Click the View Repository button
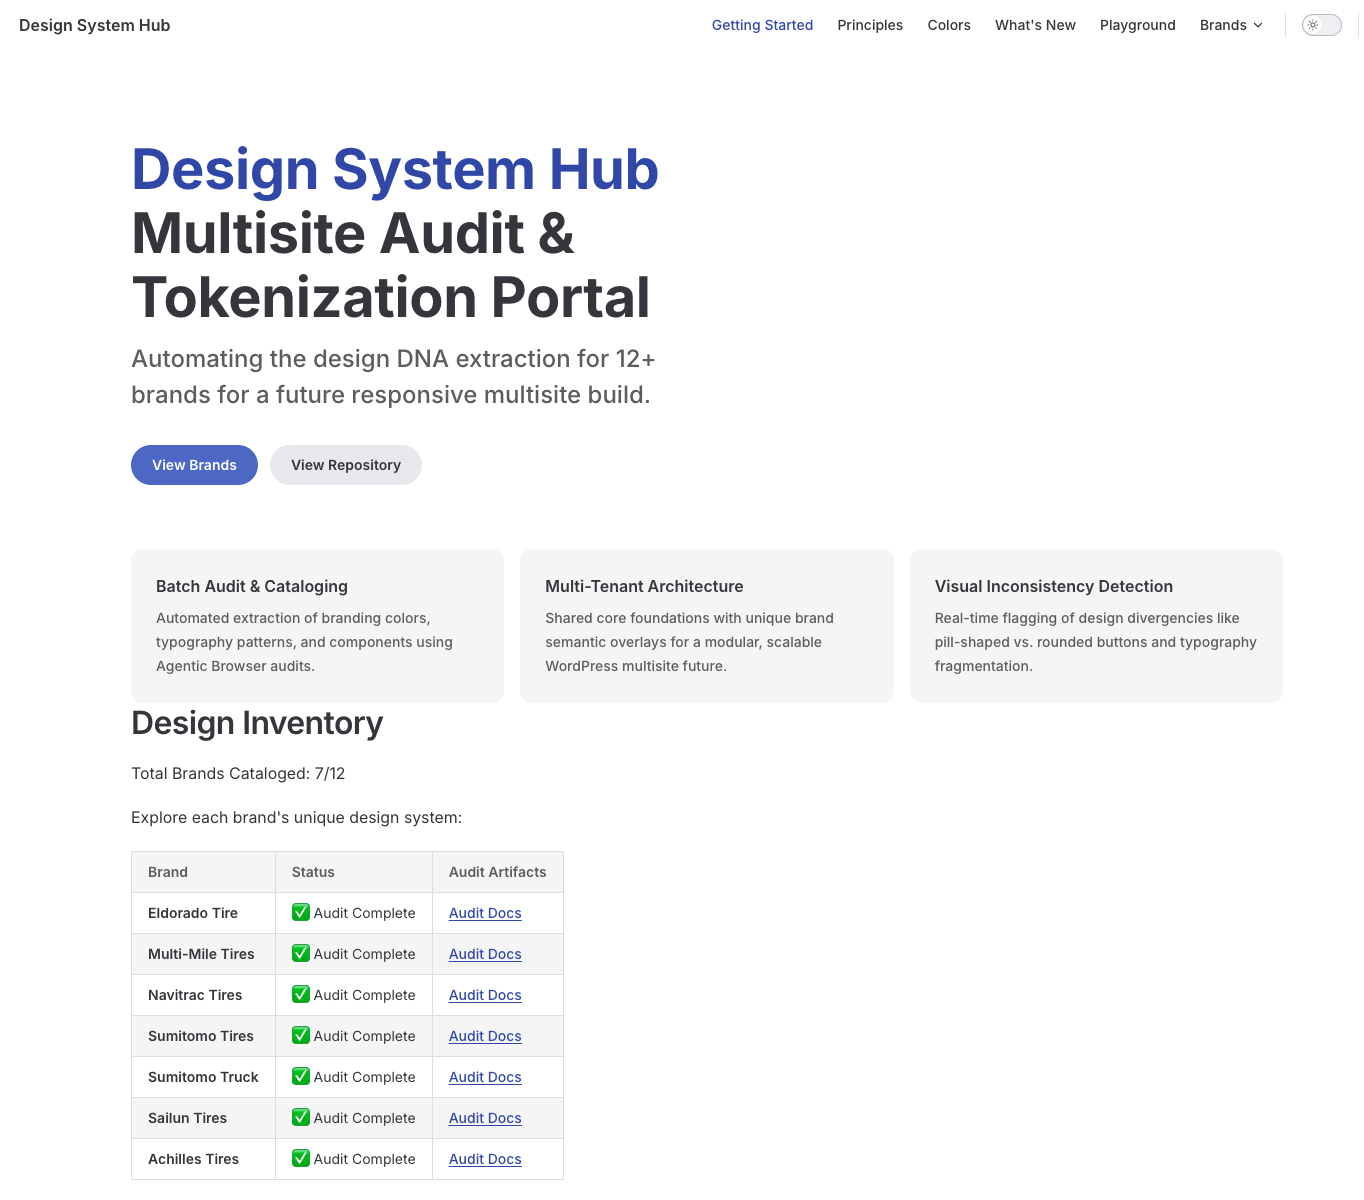This screenshot has height=1200, width=1364. (346, 465)
